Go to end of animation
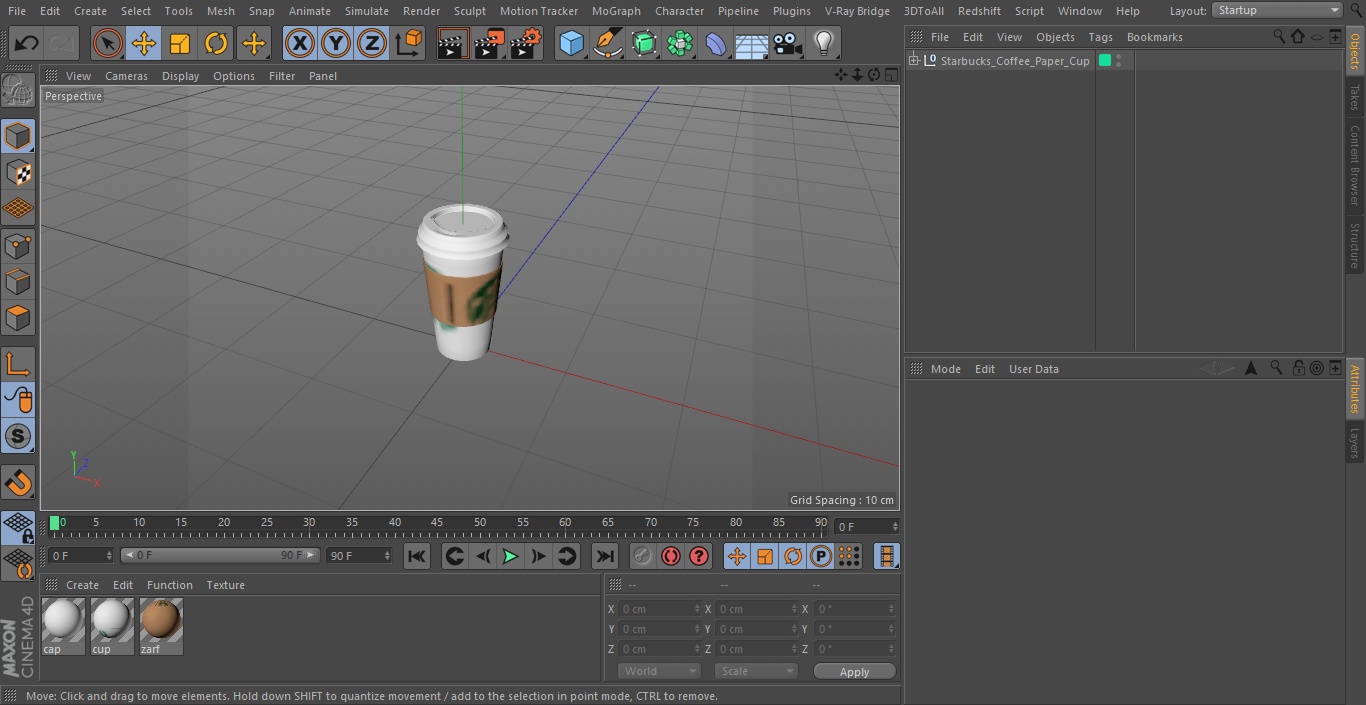Viewport: 1366px width, 705px height. tap(605, 556)
